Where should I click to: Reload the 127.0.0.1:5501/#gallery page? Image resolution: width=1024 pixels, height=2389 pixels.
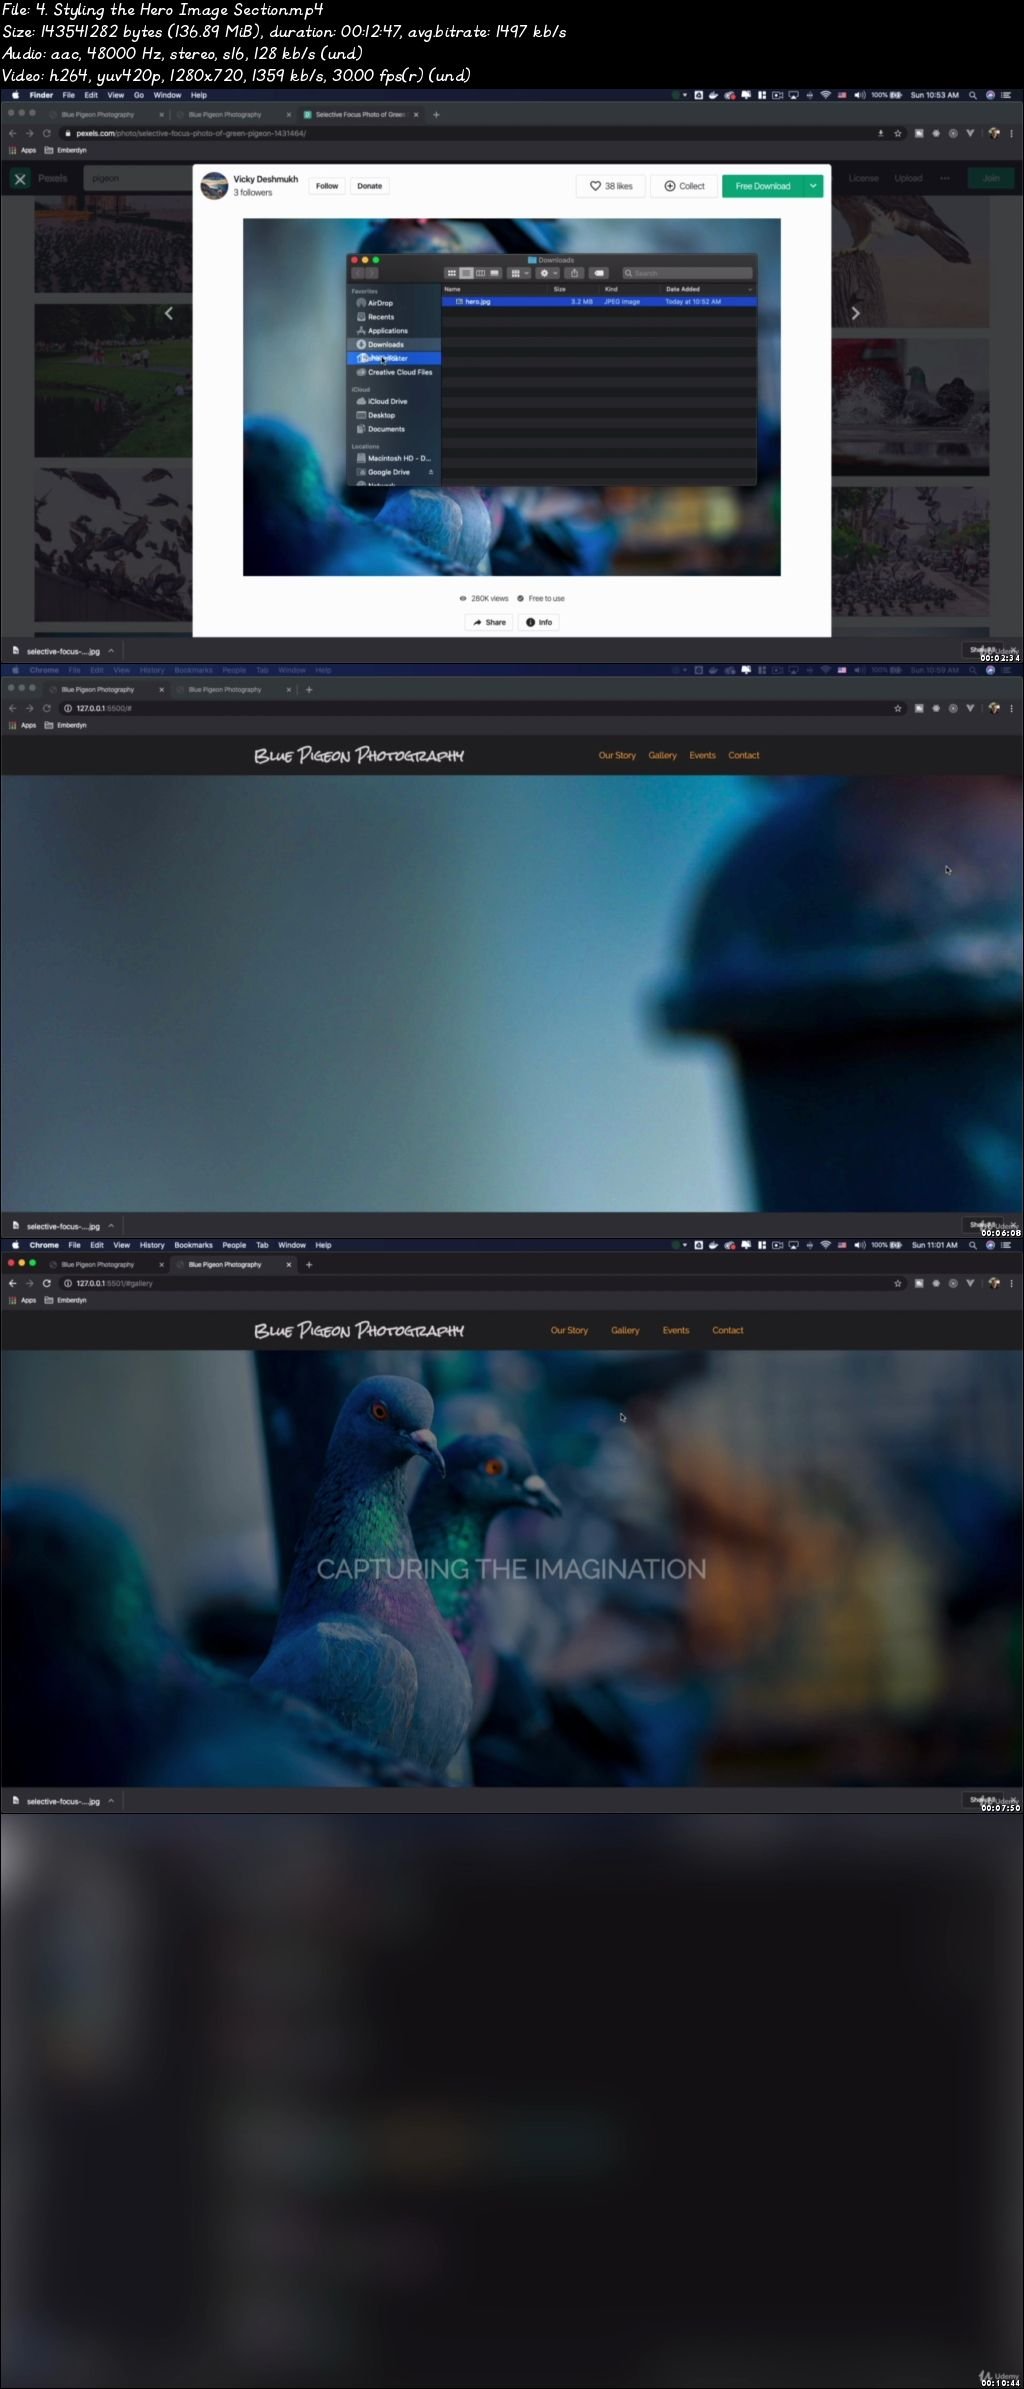pyautogui.click(x=46, y=1283)
